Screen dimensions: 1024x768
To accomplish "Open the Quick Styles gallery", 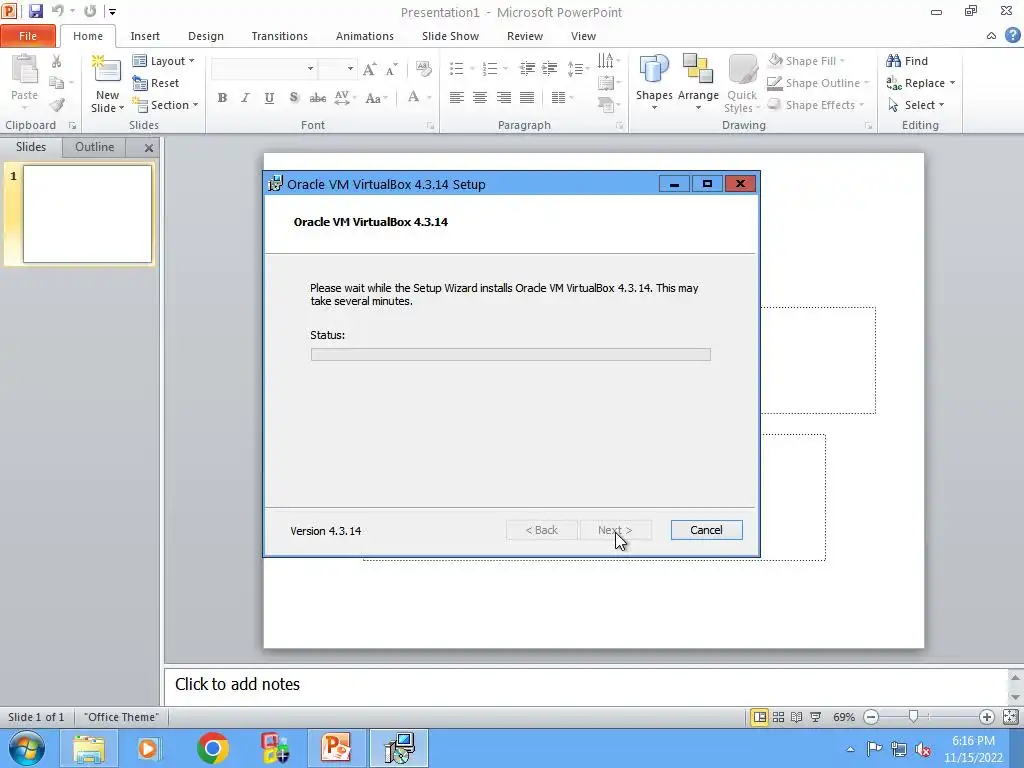I will coord(743,84).
